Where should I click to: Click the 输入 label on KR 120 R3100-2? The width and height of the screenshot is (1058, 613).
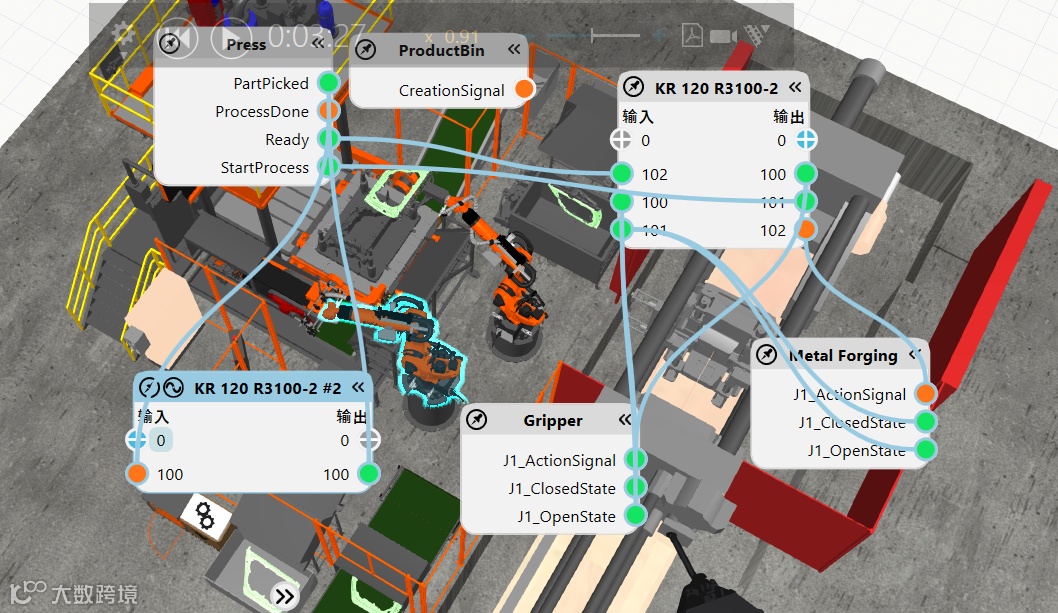[x=638, y=116]
